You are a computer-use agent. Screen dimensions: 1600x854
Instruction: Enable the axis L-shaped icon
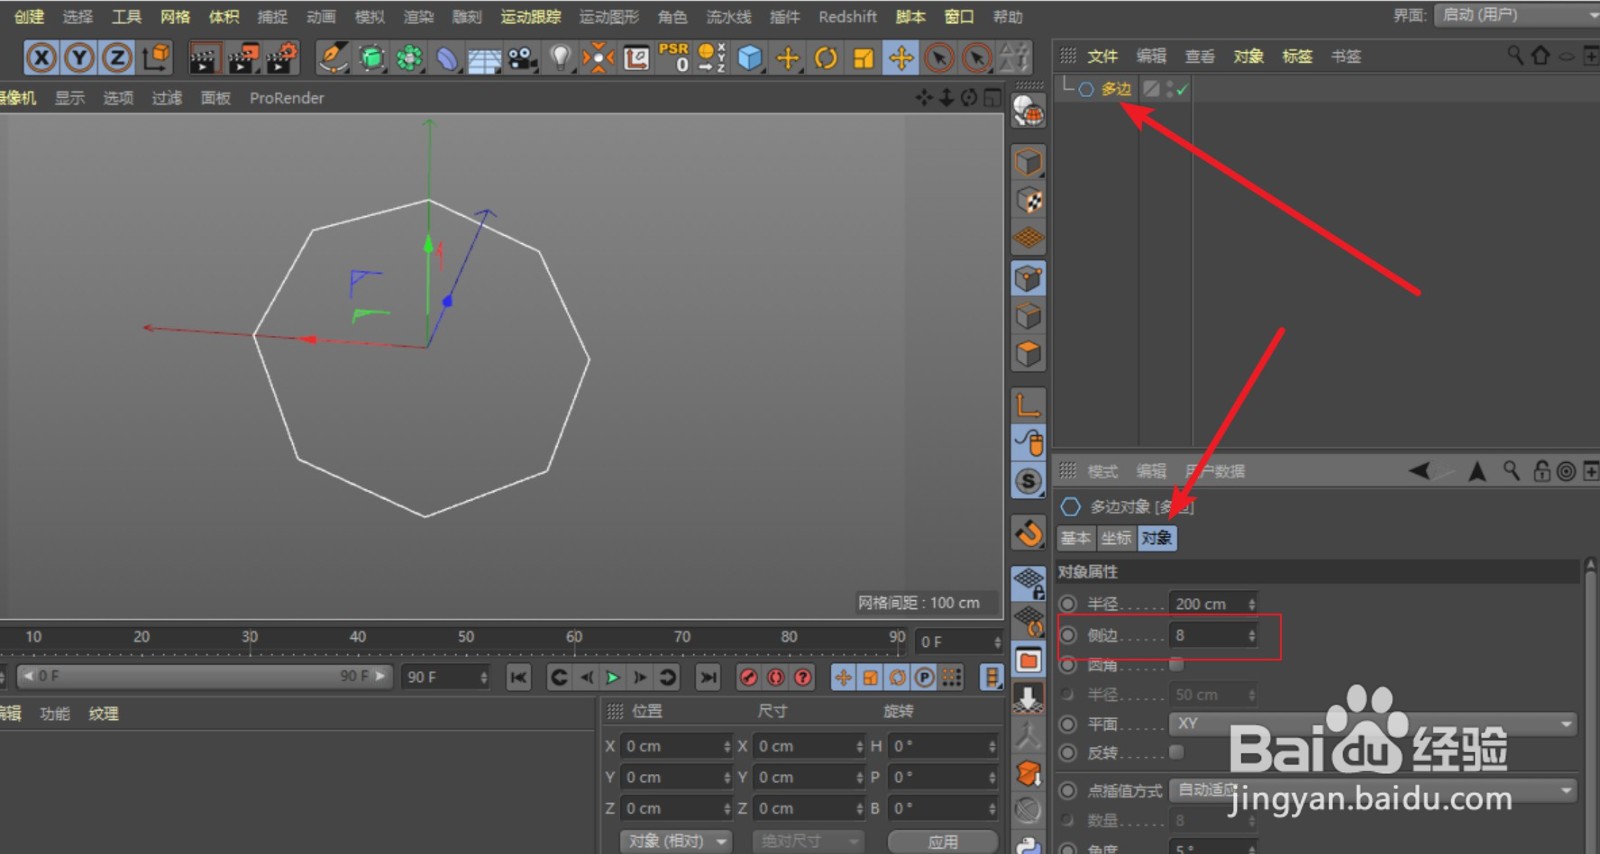click(x=1028, y=405)
